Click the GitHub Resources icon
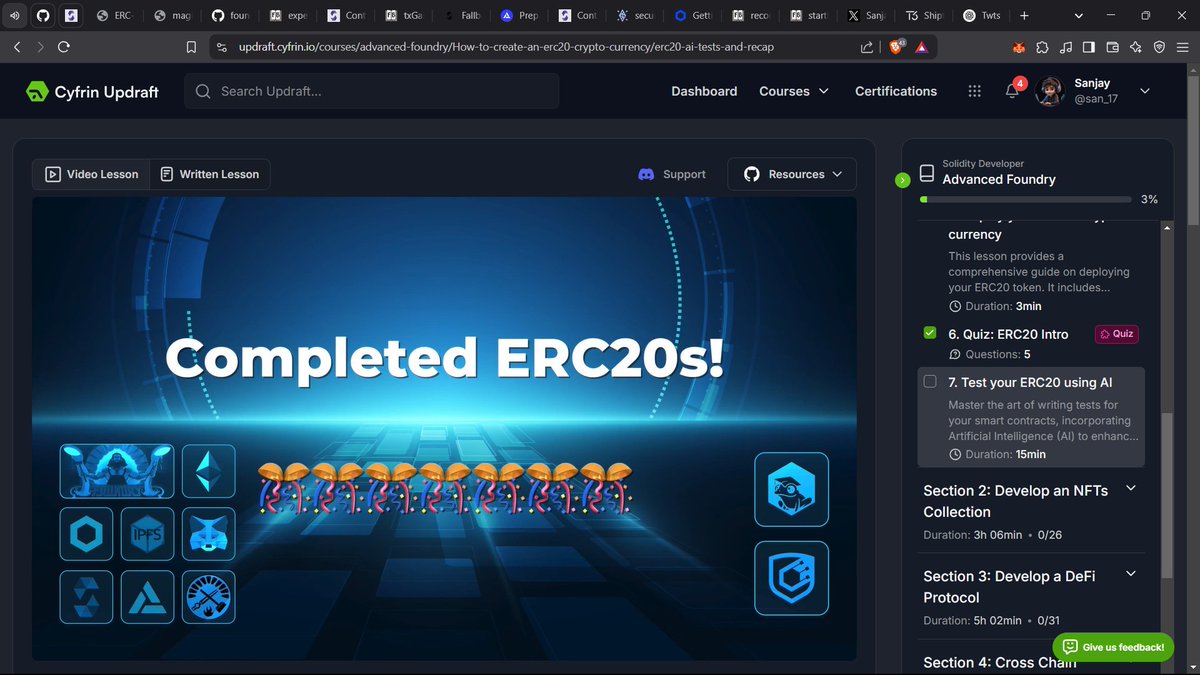The height and width of the screenshot is (675, 1200). click(x=751, y=173)
